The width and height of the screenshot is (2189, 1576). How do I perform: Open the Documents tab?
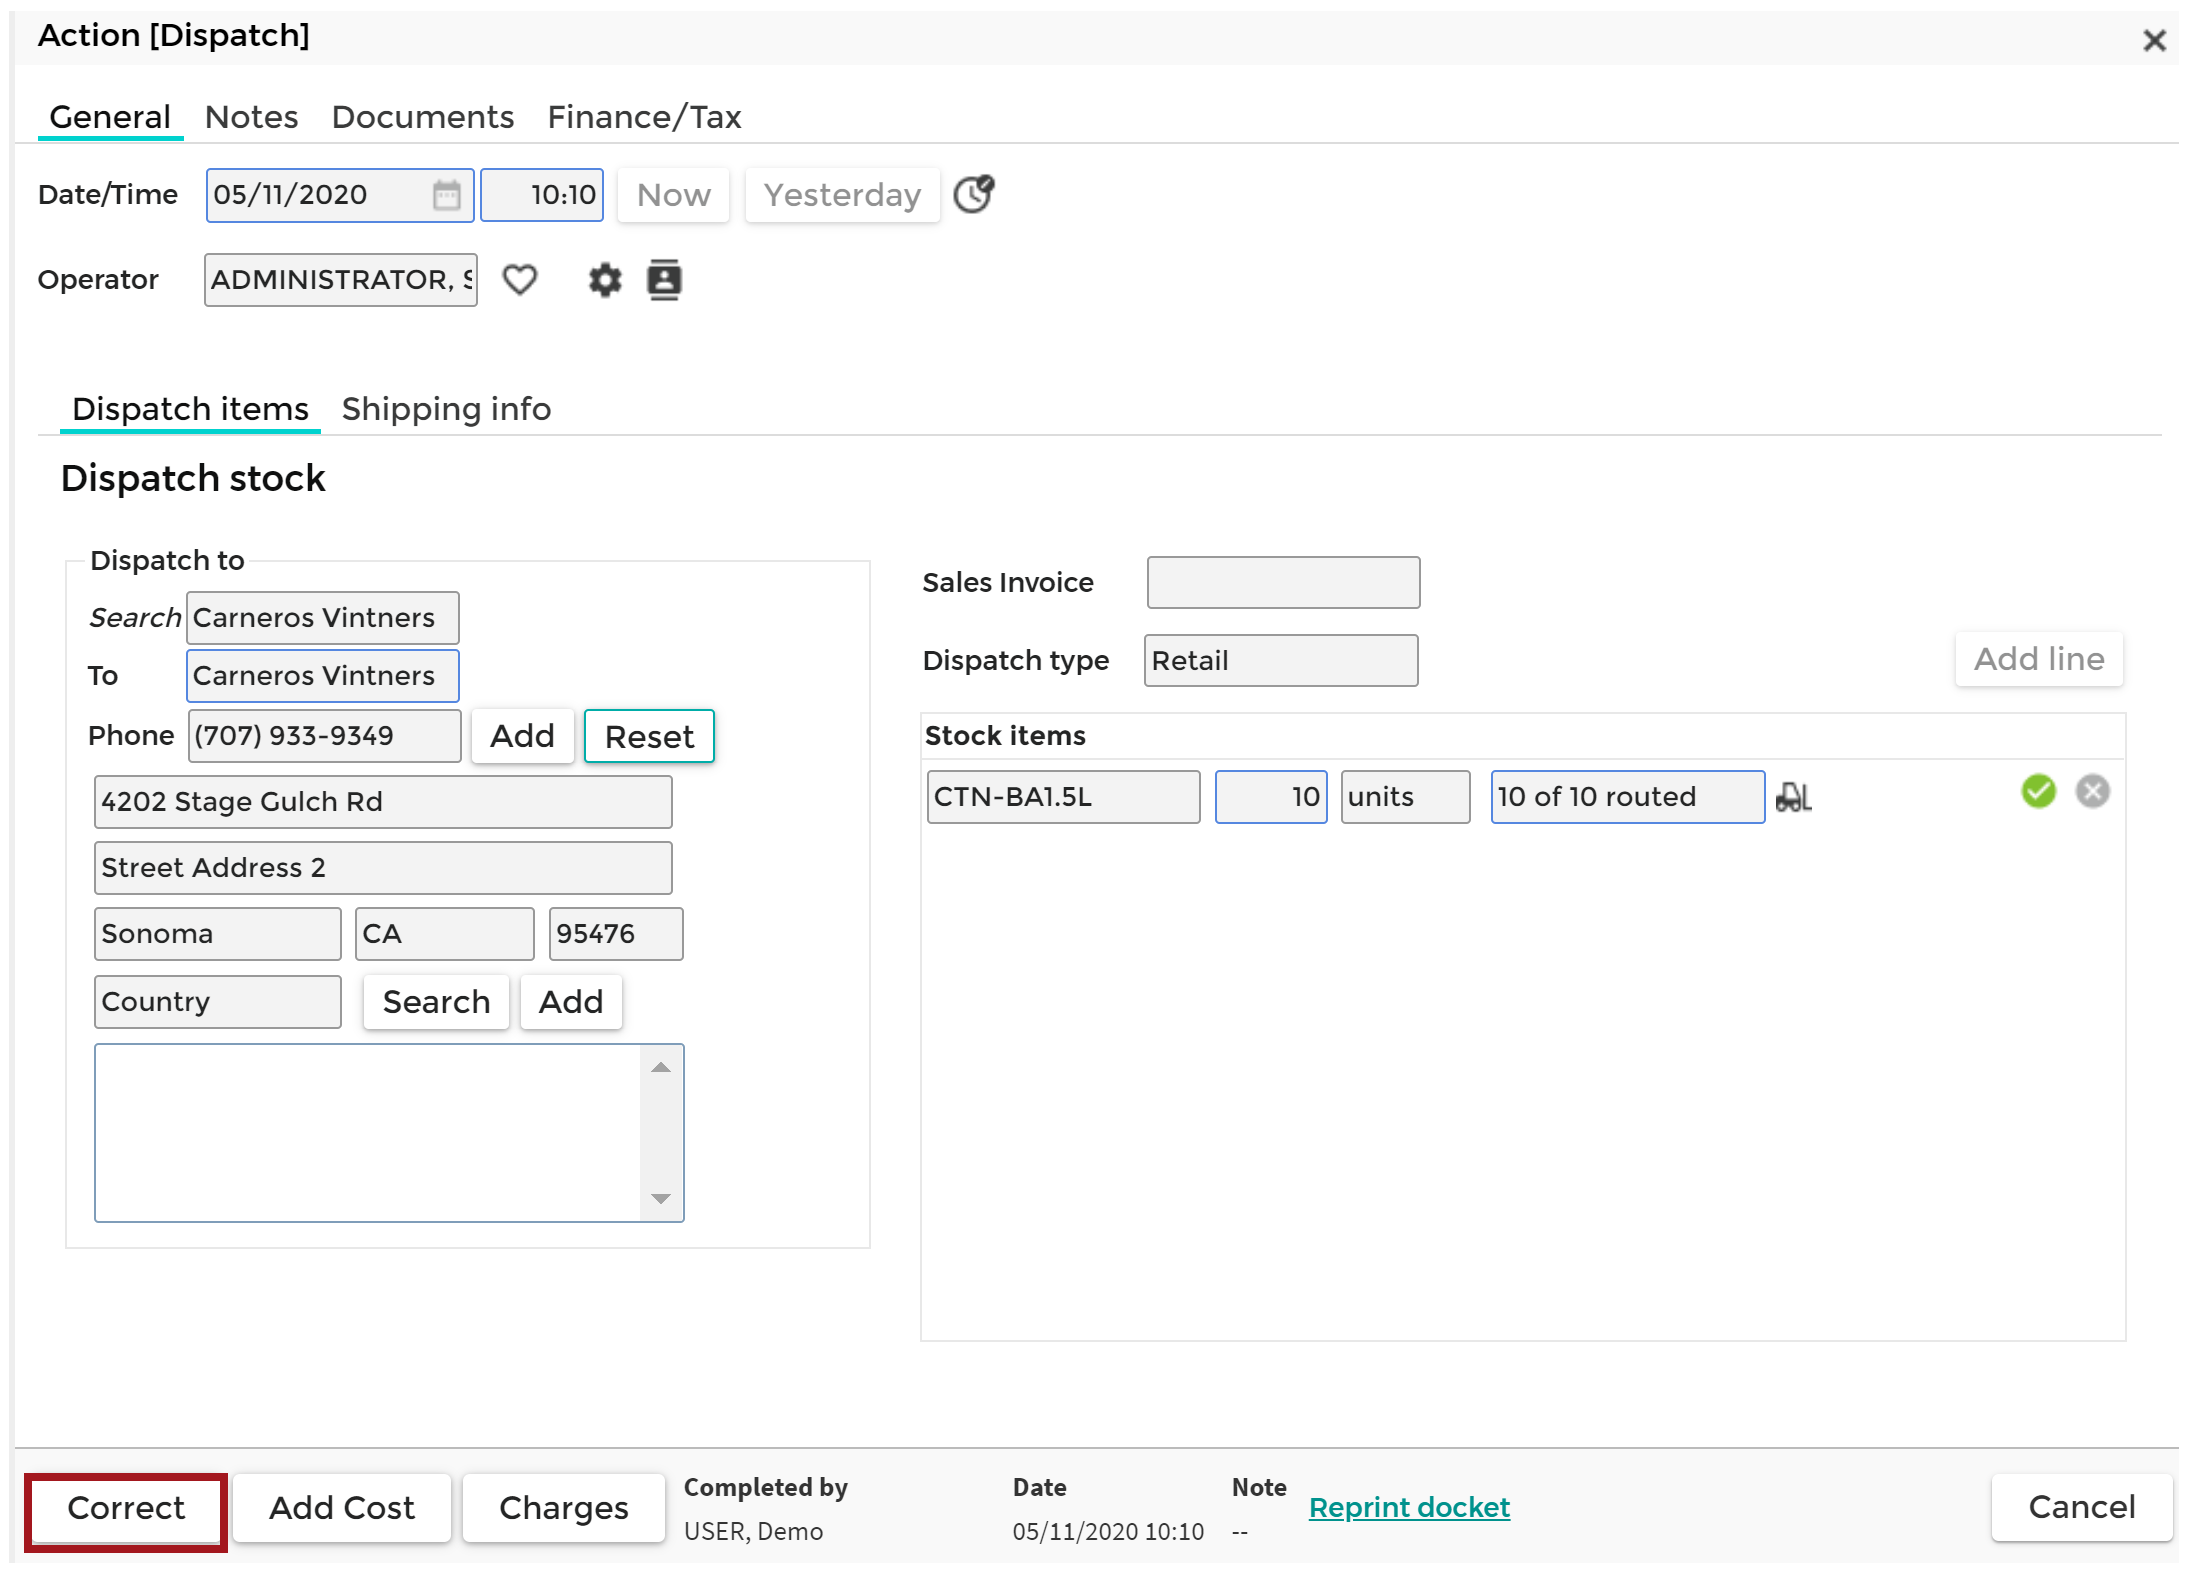tap(423, 117)
